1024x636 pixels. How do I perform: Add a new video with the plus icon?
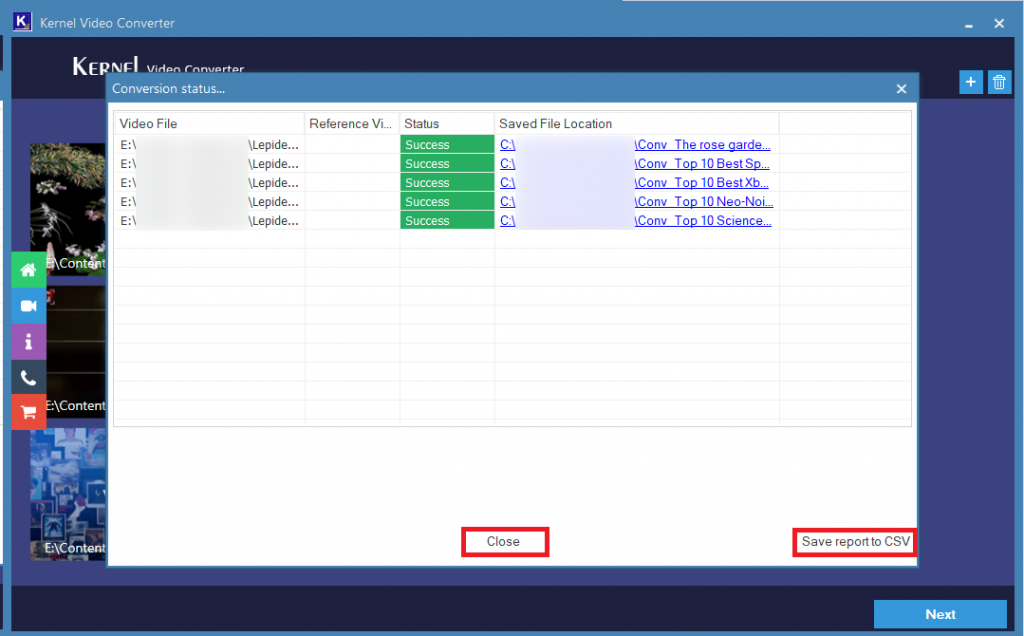970,81
